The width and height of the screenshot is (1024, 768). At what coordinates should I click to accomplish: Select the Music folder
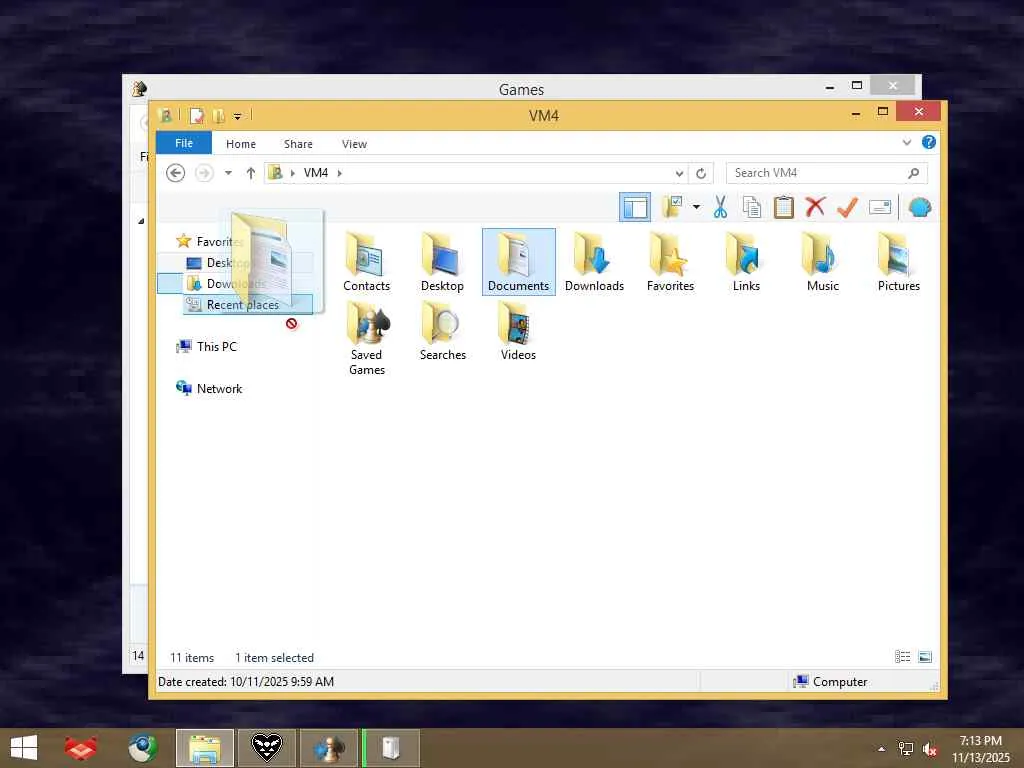tap(822, 261)
